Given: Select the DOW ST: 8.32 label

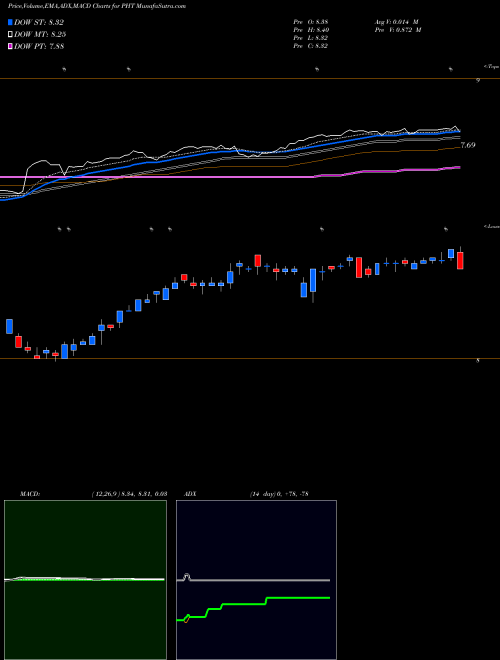Looking at the screenshot, I should pos(39,22).
